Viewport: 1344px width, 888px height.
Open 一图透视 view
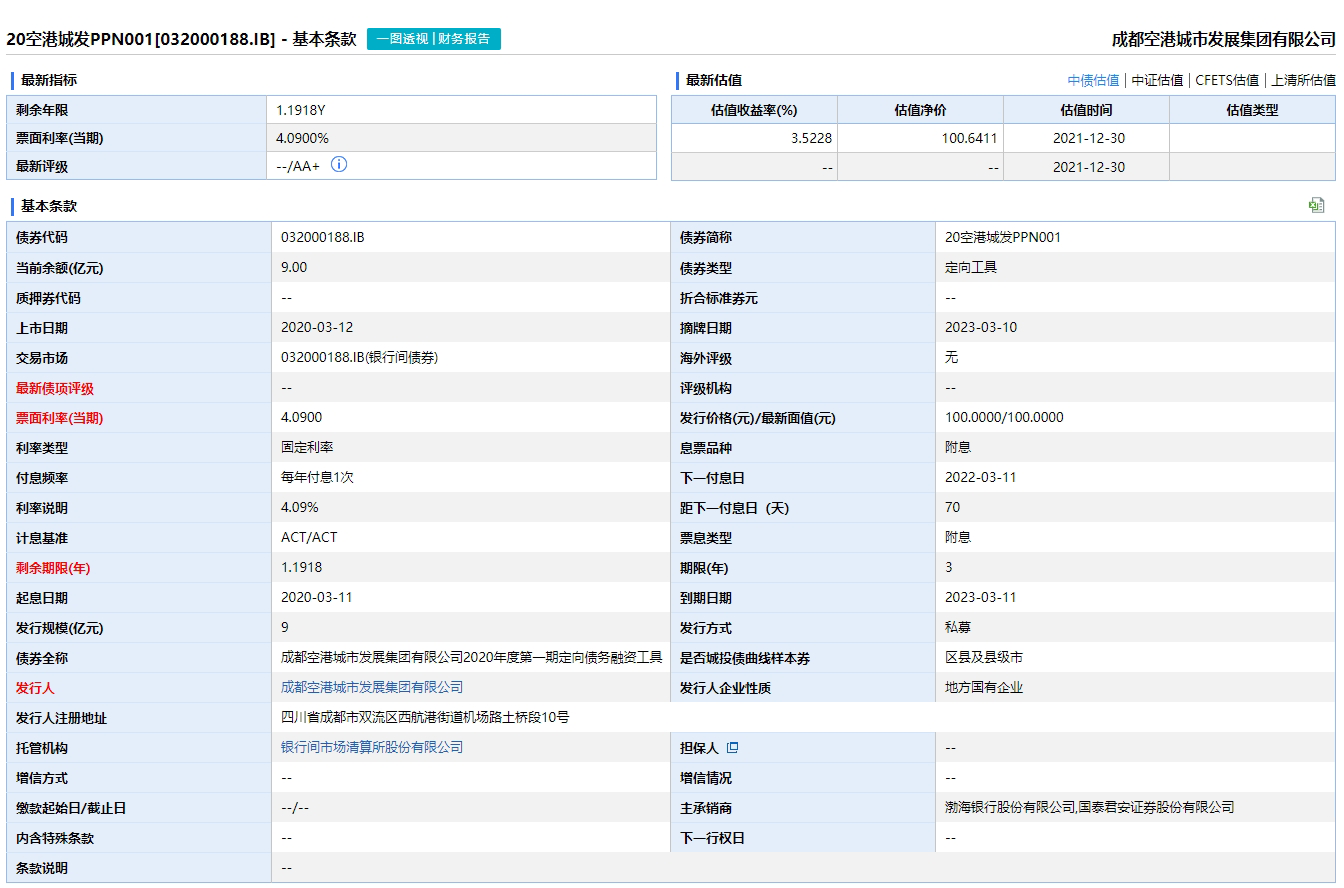pyautogui.click(x=402, y=39)
